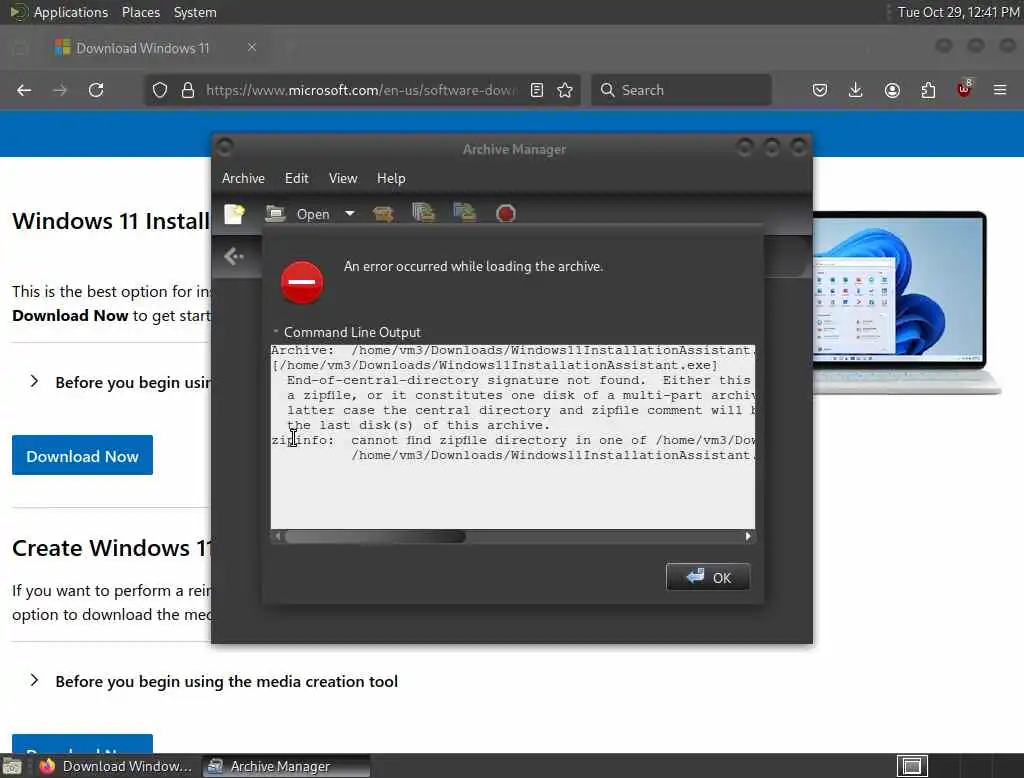Reload the page in Firefox
1024x778 pixels.
[x=96, y=90]
